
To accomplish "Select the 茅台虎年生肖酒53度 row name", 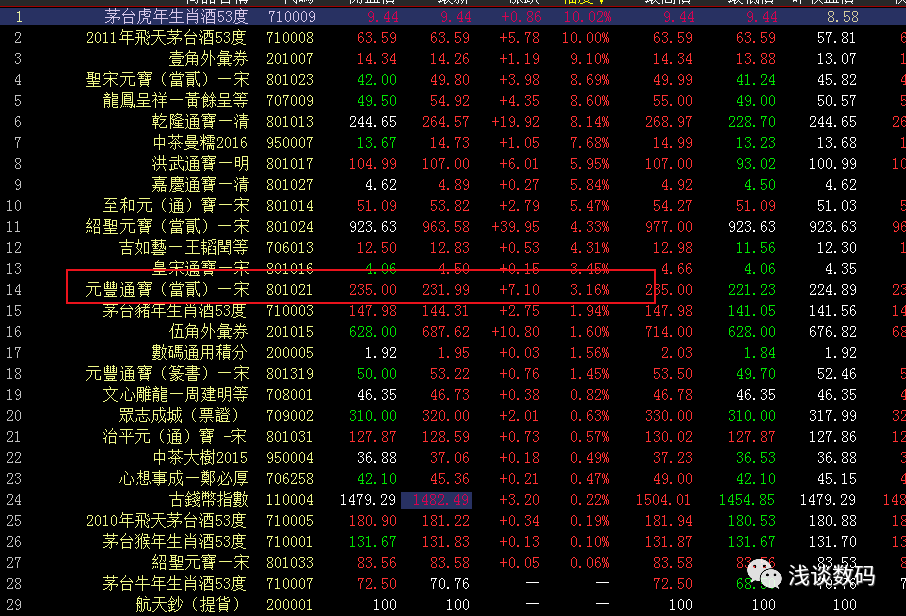I will (x=176, y=17).
